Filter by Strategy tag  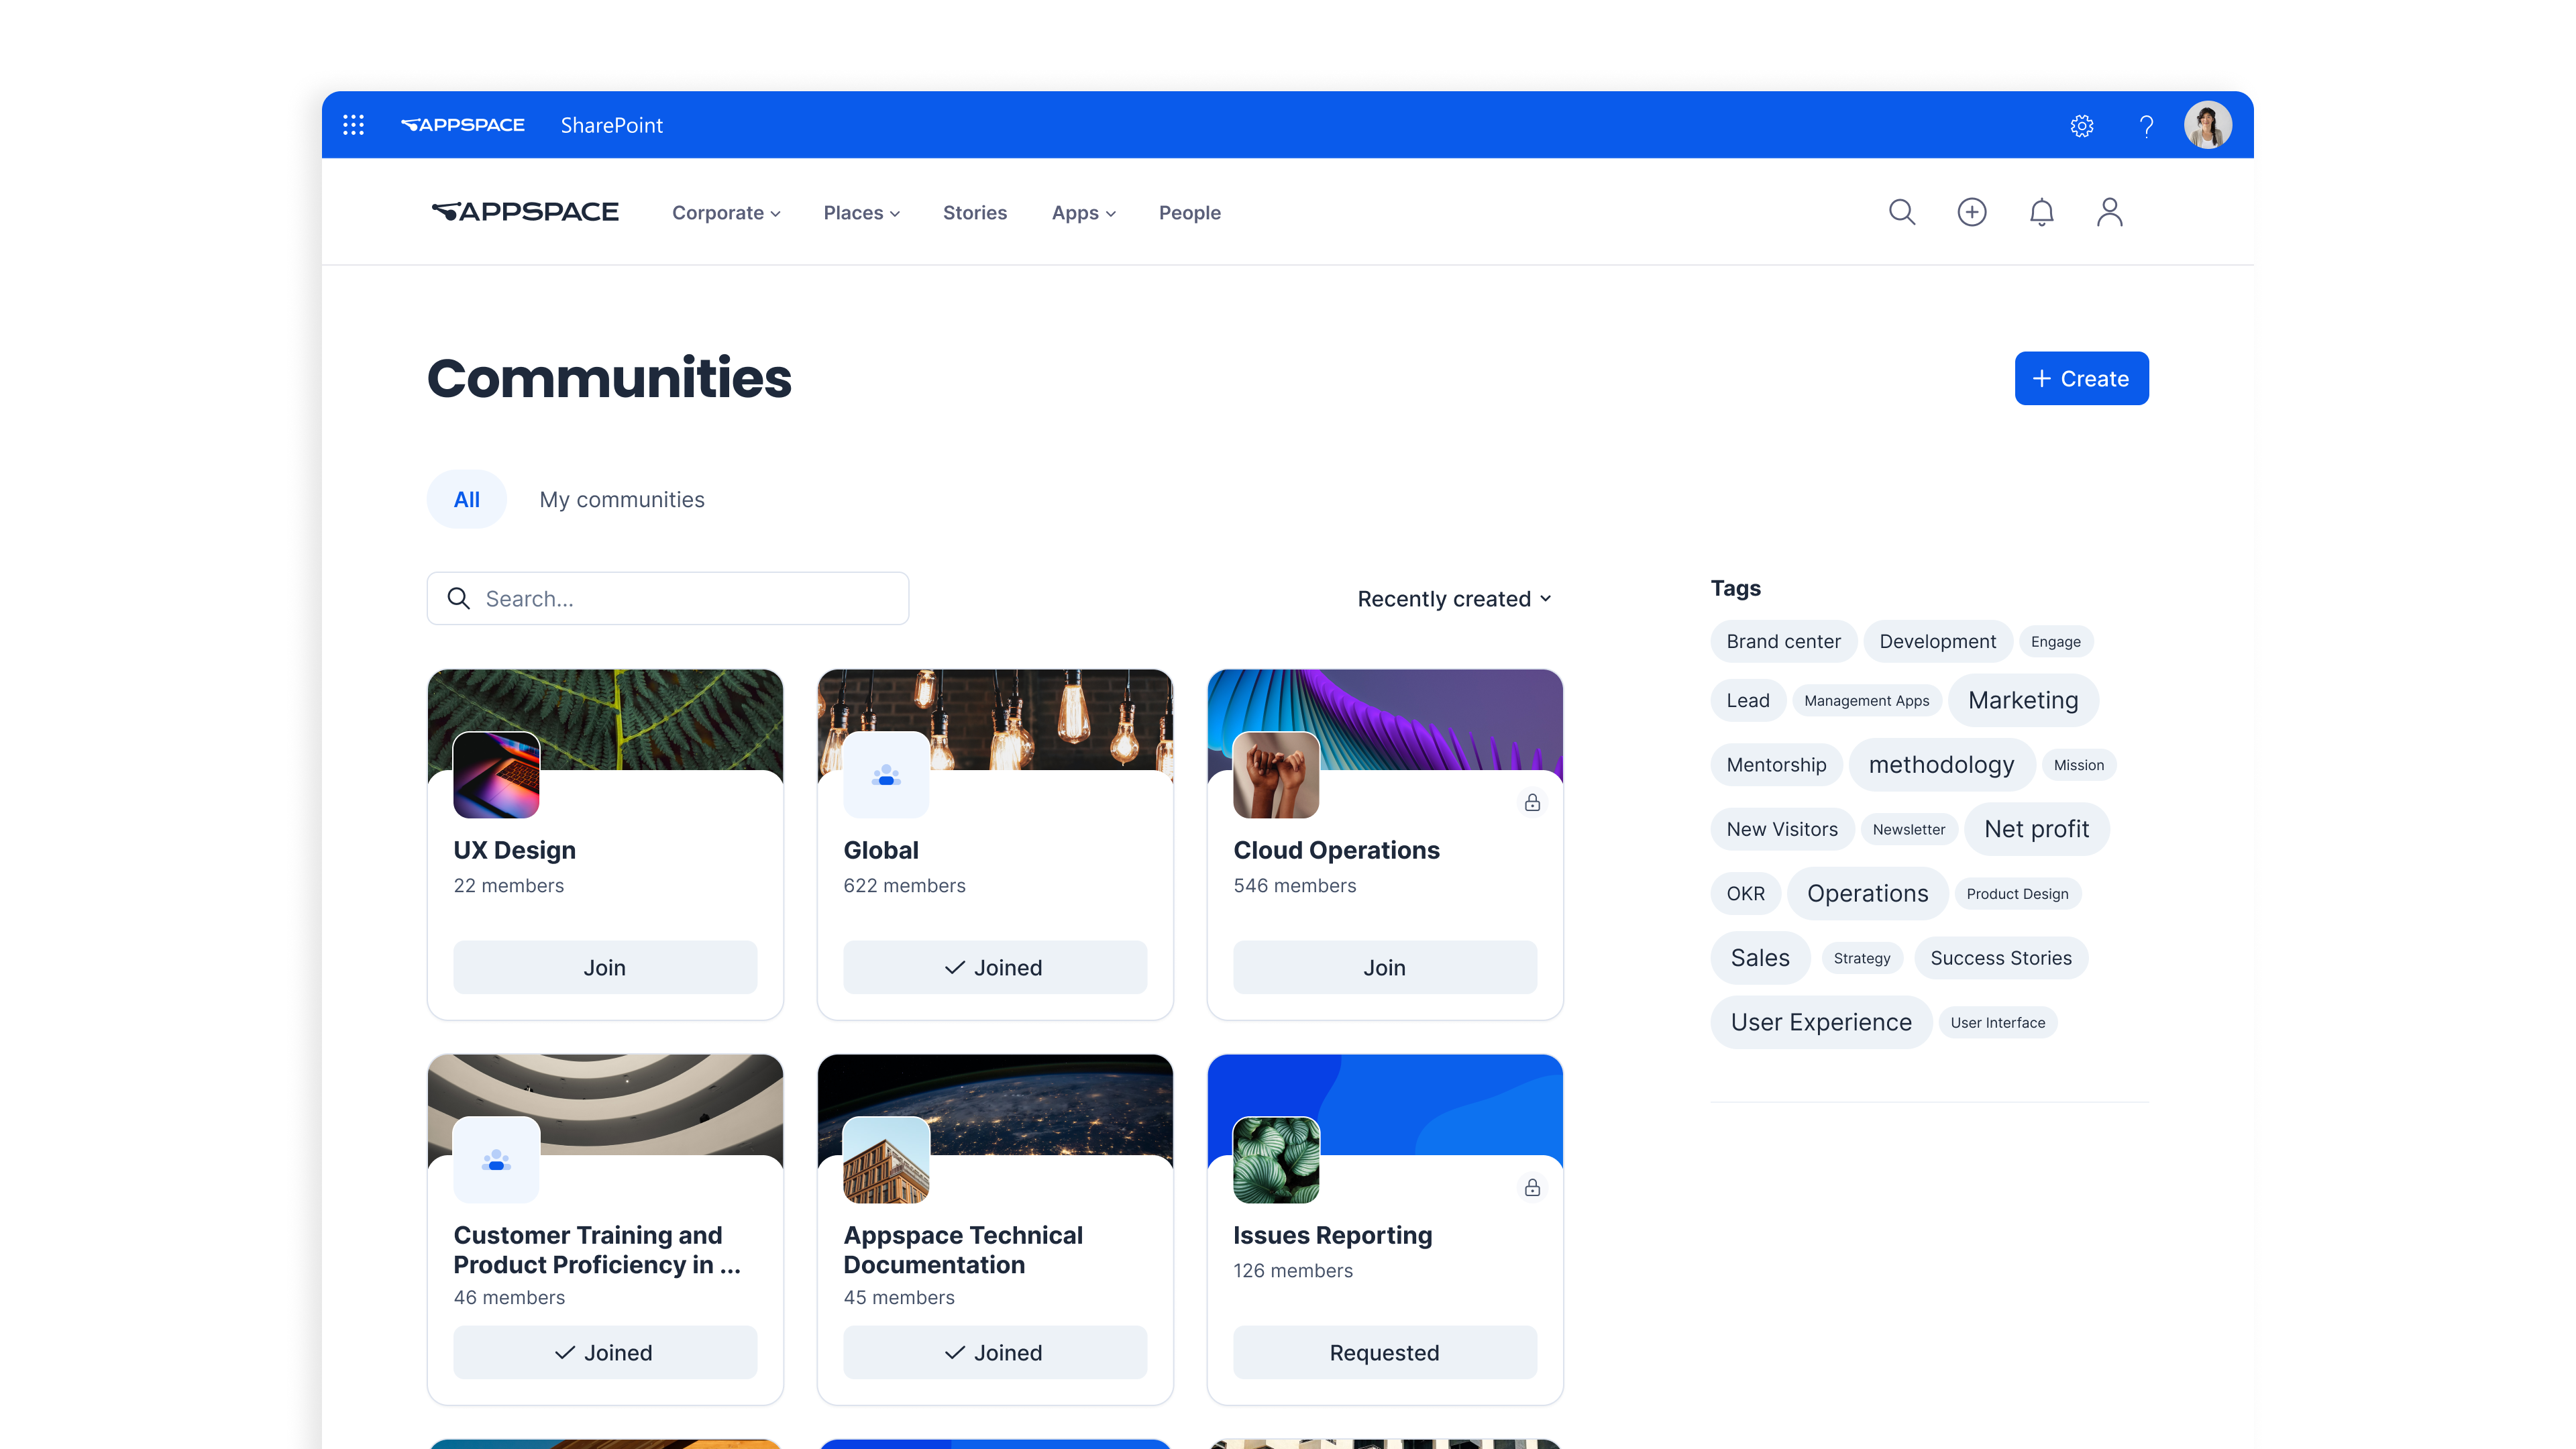[x=1862, y=957]
